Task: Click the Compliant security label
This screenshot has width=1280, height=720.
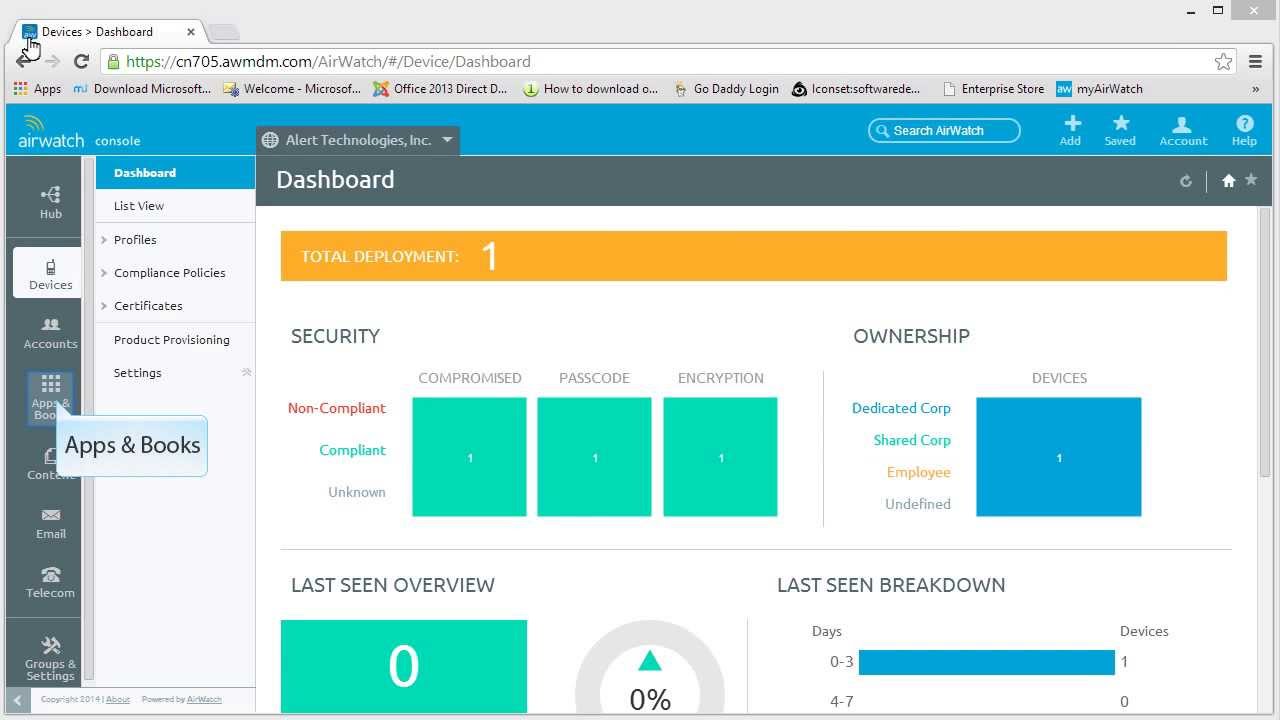Action: [352, 450]
